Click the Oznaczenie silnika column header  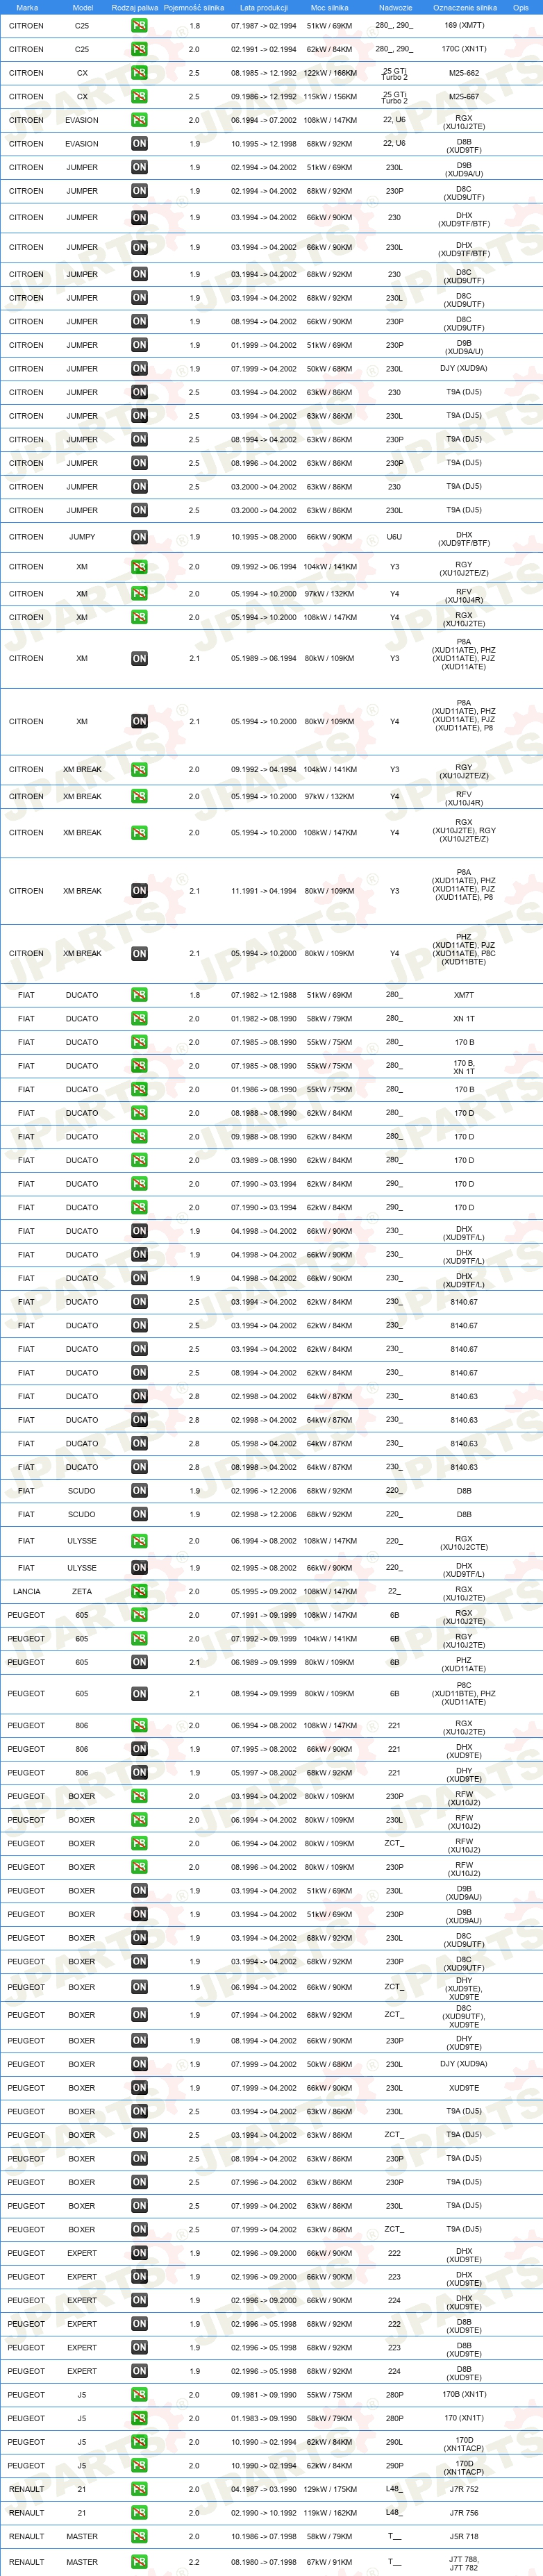pos(464,7)
